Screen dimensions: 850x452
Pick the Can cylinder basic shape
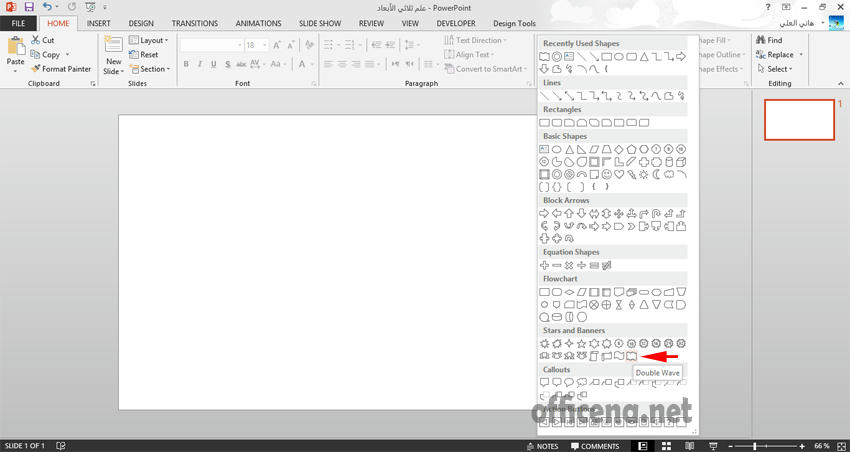coord(669,162)
